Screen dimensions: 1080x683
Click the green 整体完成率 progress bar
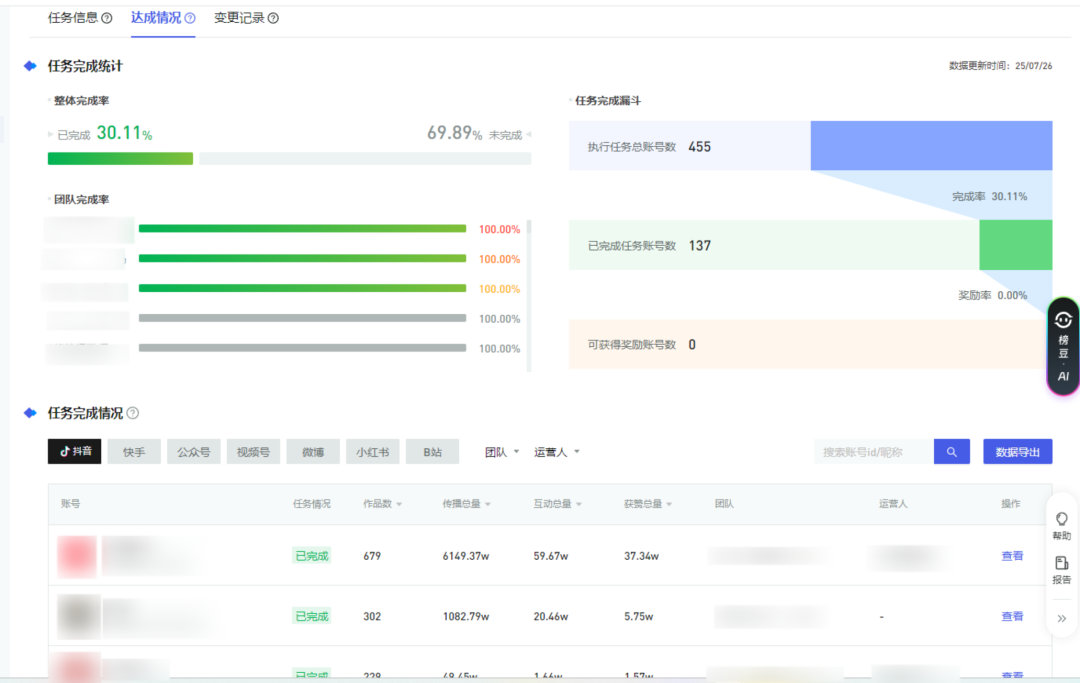point(120,158)
